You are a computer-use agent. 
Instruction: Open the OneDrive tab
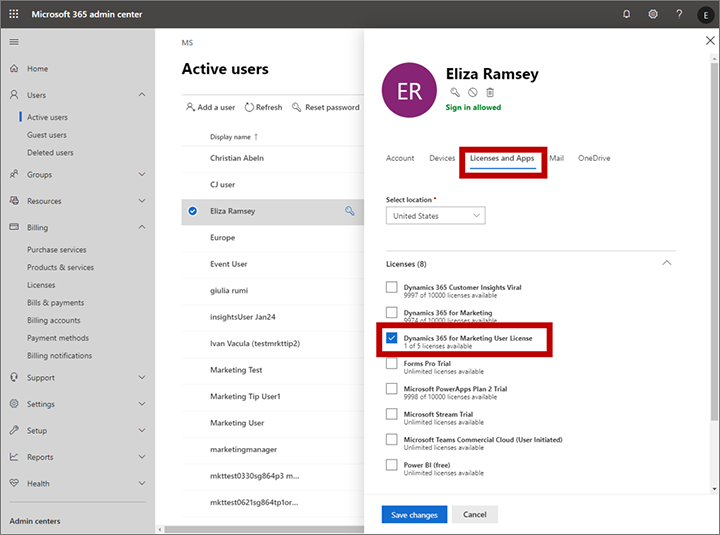click(x=594, y=158)
